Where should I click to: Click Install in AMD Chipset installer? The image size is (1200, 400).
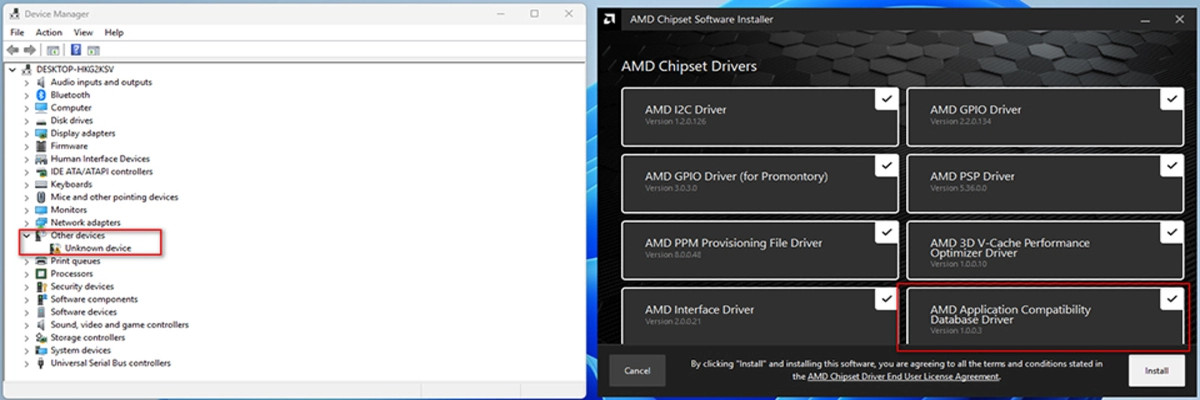tap(1156, 370)
